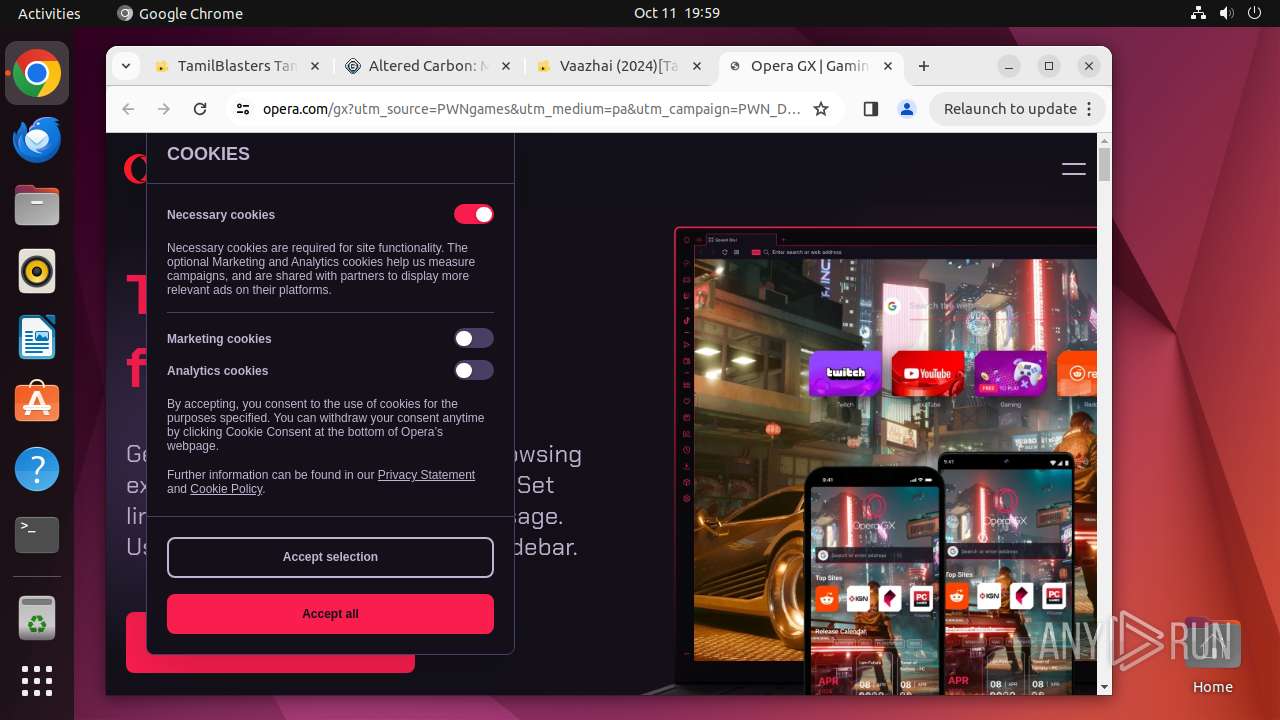Open the Chrome side panel icon
1280x720 pixels.
pyautogui.click(x=870, y=109)
